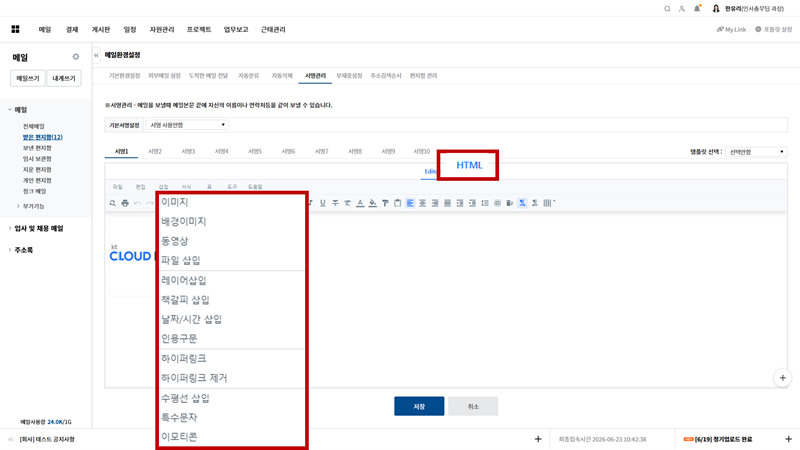Select right-to-left paragraph direction icon

(x=535, y=203)
